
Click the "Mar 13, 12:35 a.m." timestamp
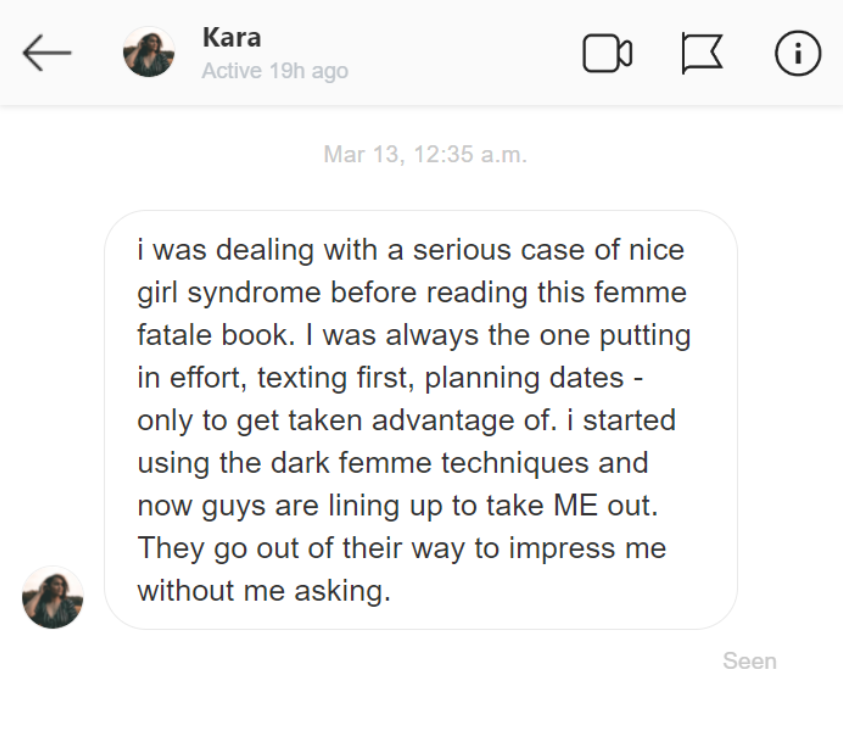(425, 156)
